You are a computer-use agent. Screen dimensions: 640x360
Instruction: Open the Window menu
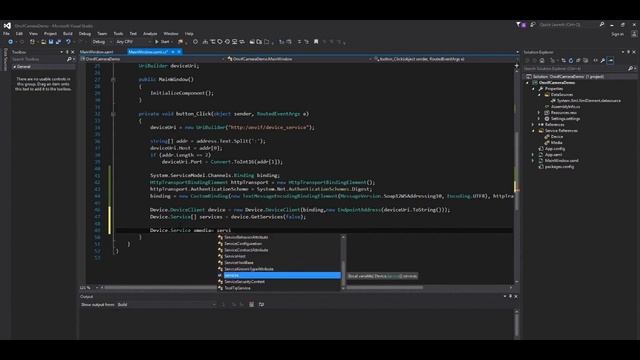pos(171,33)
